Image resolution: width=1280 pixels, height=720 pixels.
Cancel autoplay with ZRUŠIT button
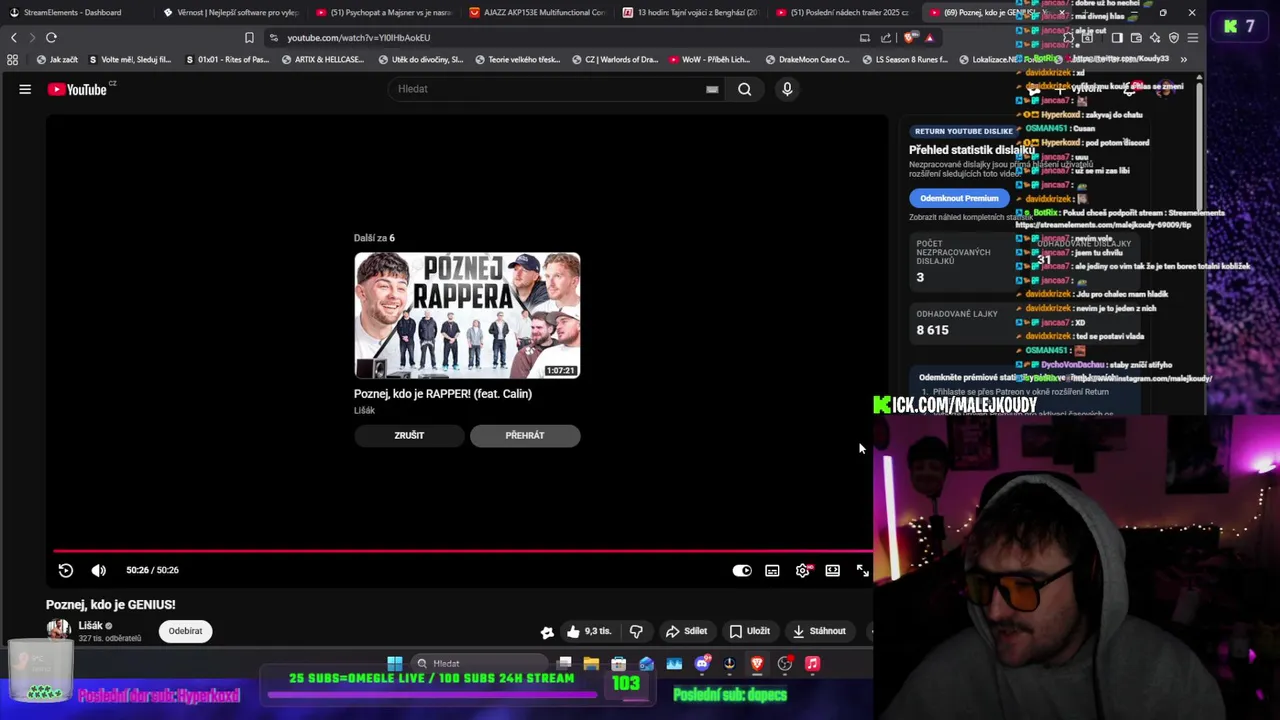(409, 435)
